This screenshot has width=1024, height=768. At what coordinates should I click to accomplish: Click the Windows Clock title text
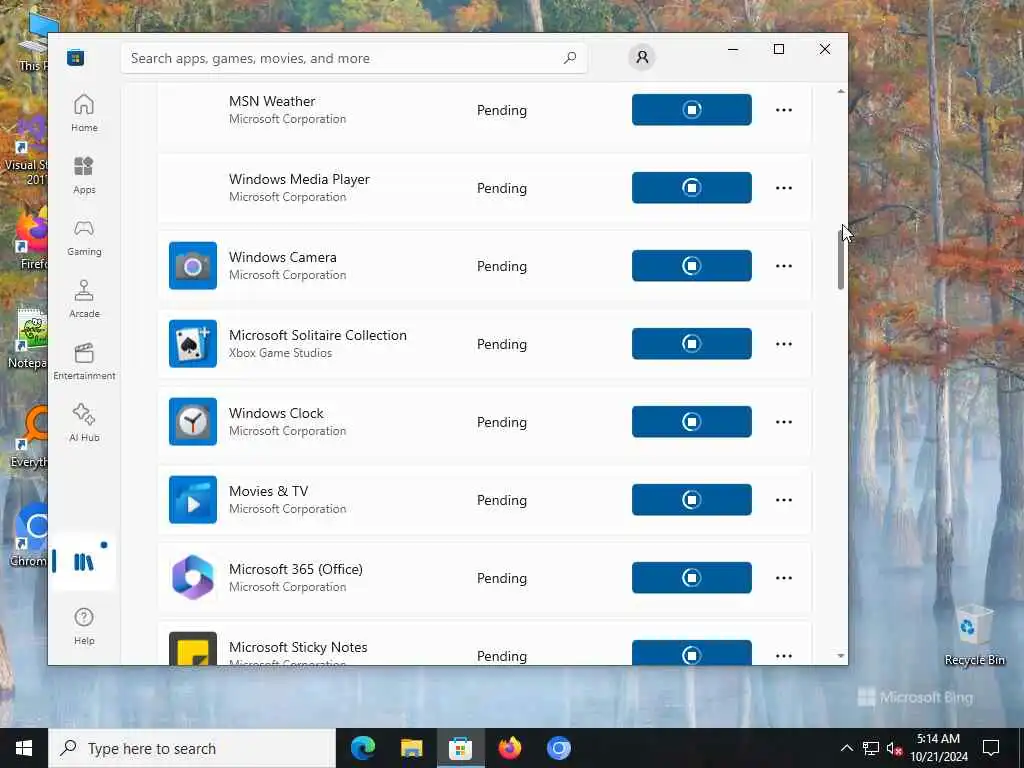[x=276, y=413]
